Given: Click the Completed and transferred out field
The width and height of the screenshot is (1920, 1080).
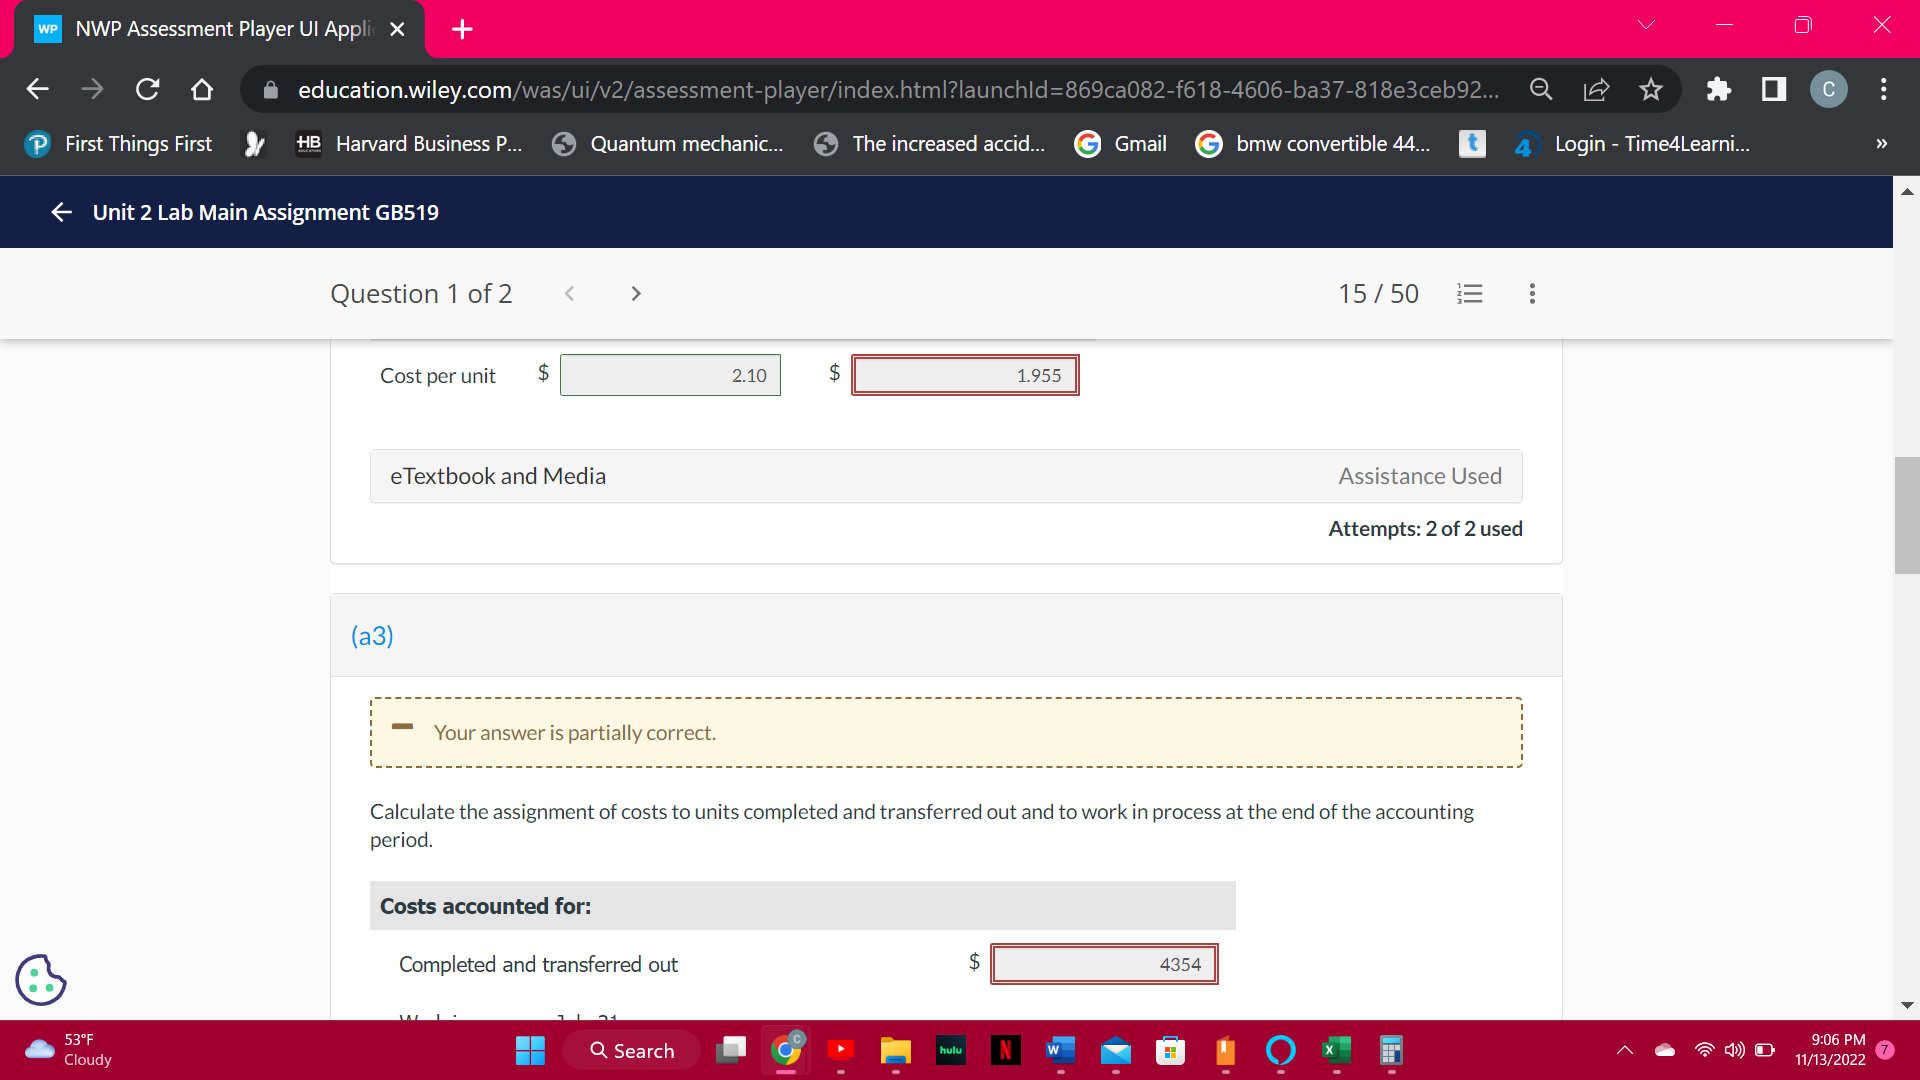Looking at the screenshot, I should [1104, 964].
